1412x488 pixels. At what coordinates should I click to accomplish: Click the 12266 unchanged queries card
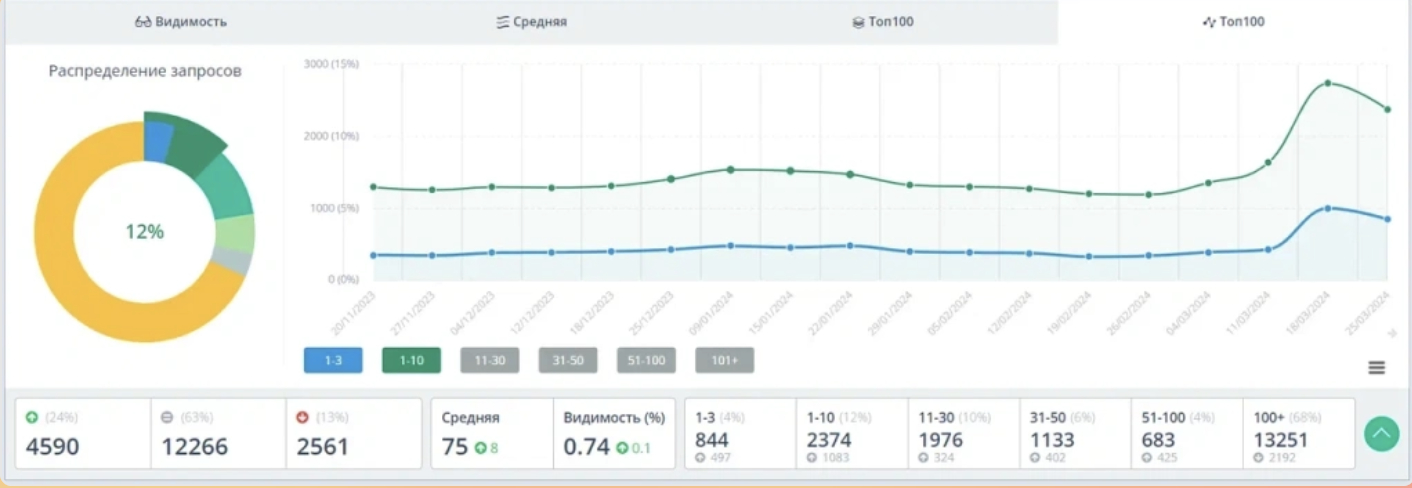click(x=218, y=433)
